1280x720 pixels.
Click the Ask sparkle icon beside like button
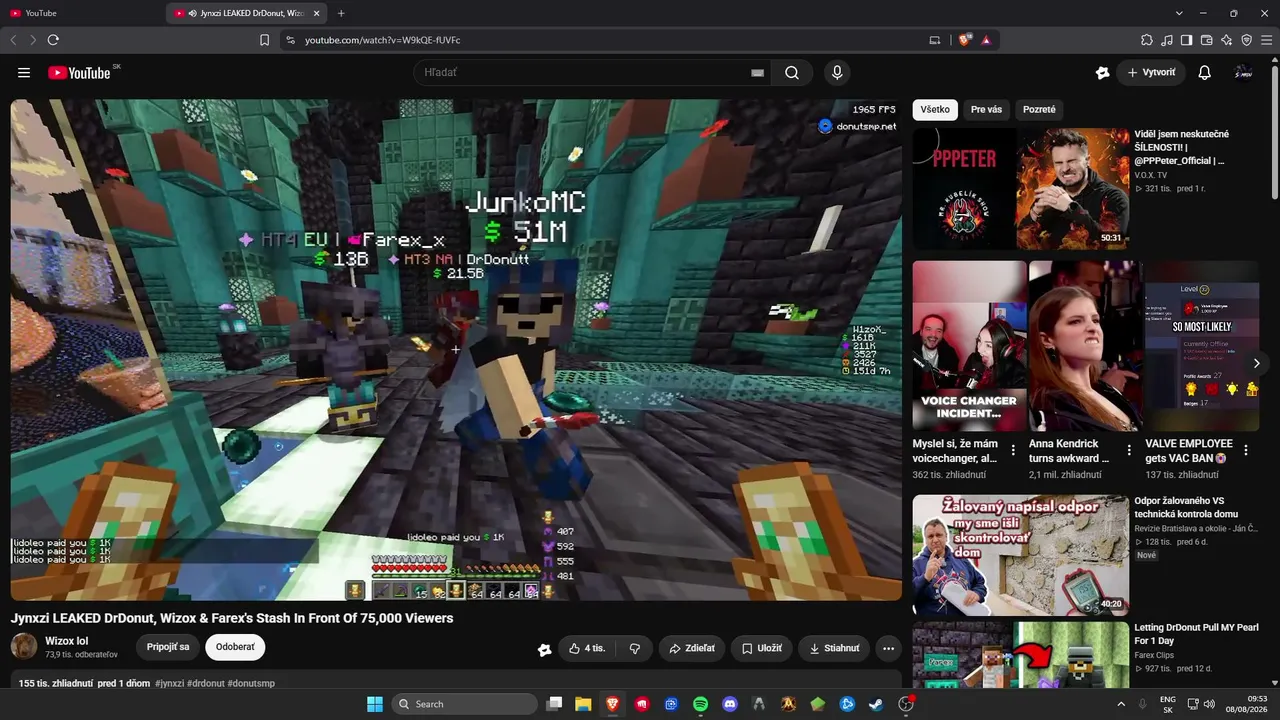point(544,649)
